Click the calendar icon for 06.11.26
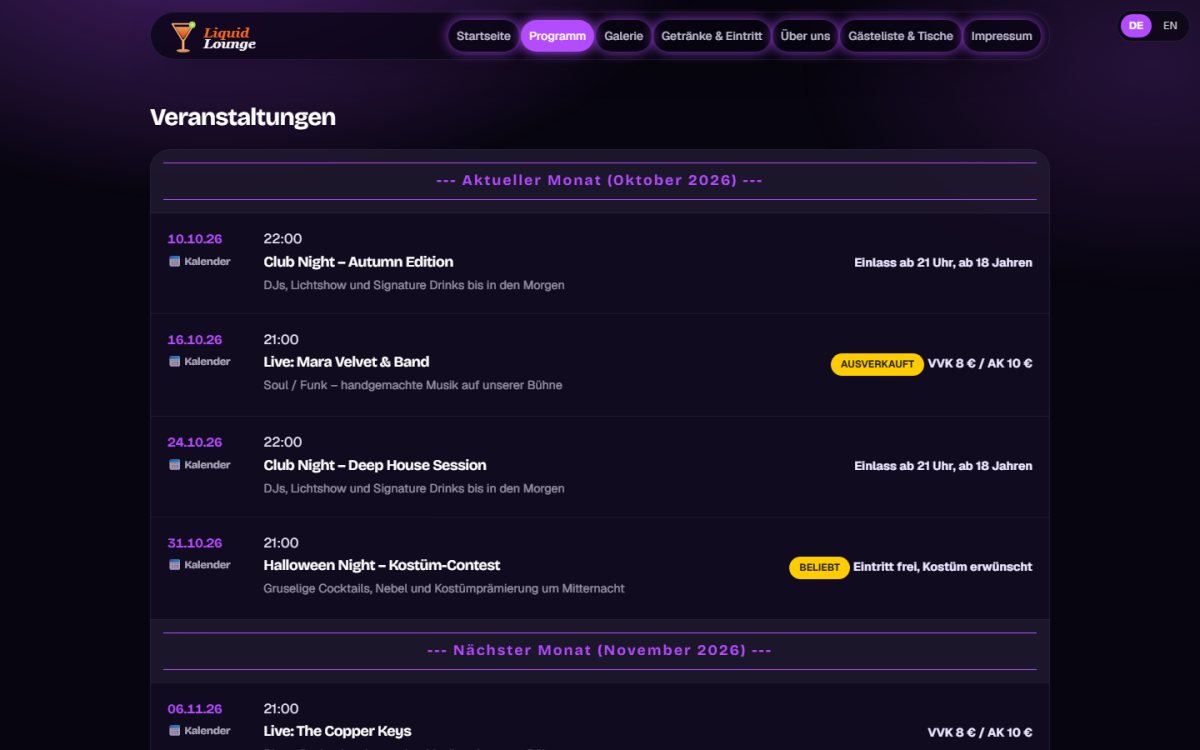 (x=174, y=731)
